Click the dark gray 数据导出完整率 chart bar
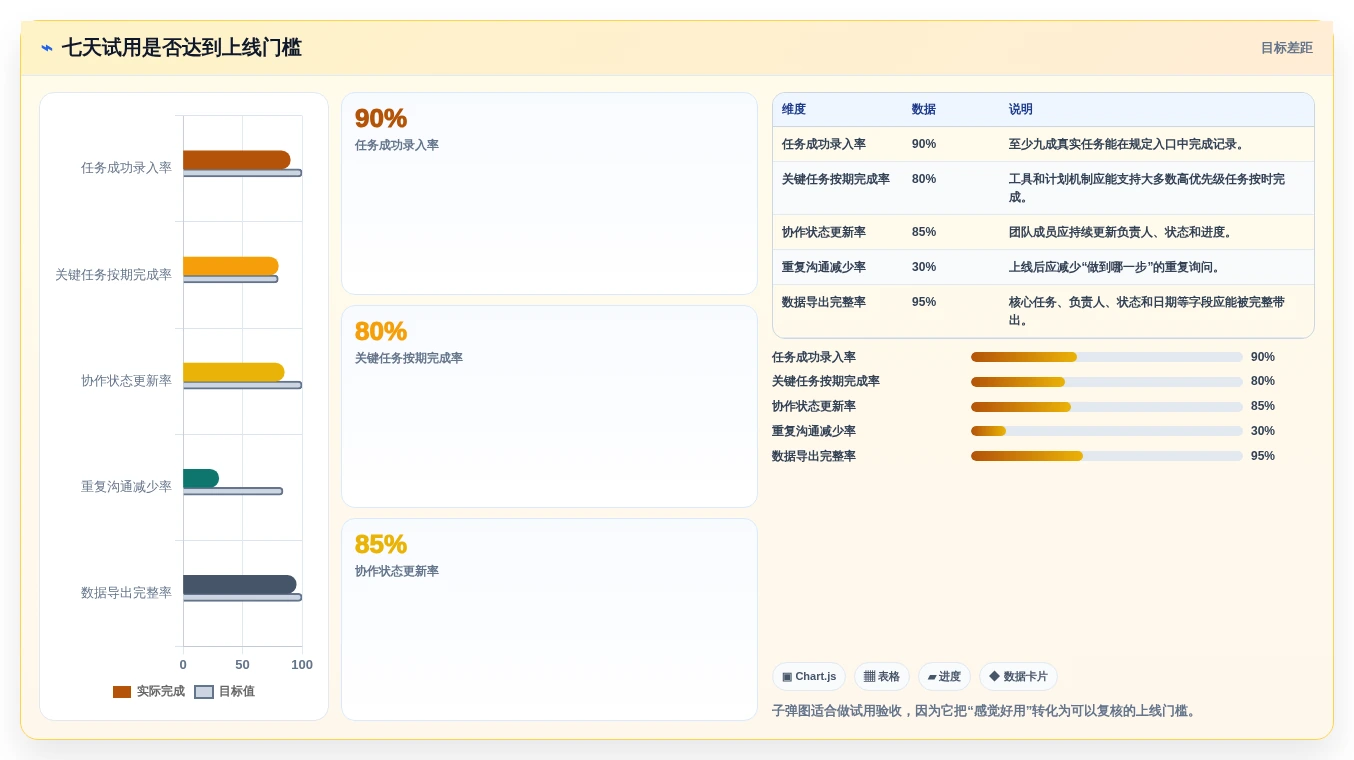This screenshot has width=1354, height=760. pyautogui.click(x=240, y=585)
